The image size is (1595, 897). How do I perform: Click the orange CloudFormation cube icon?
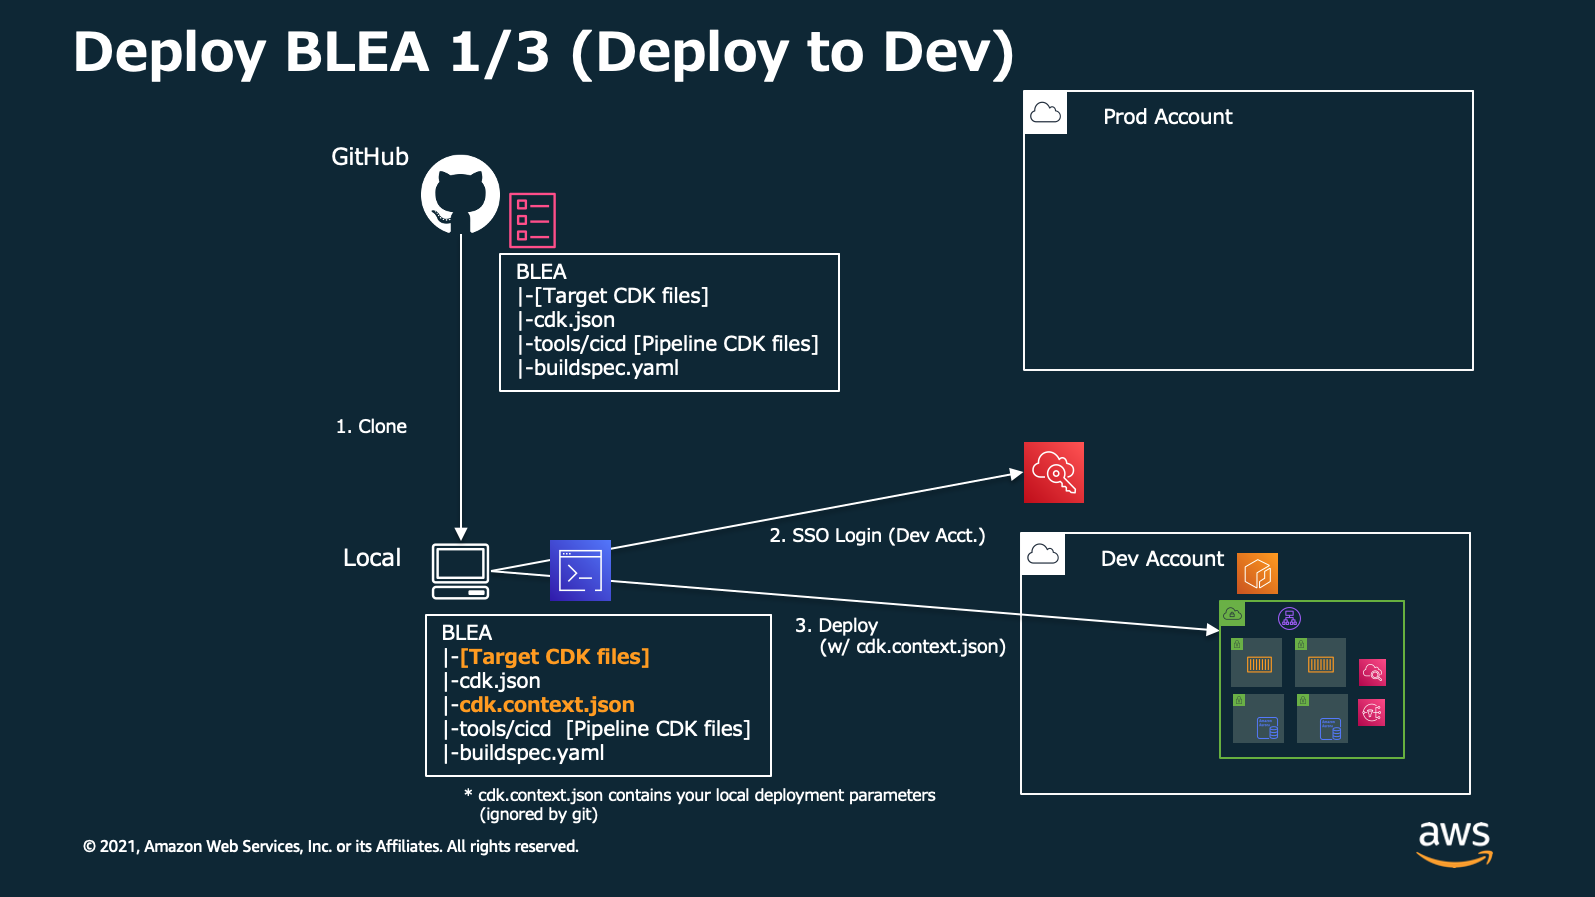click(1258, 574)
